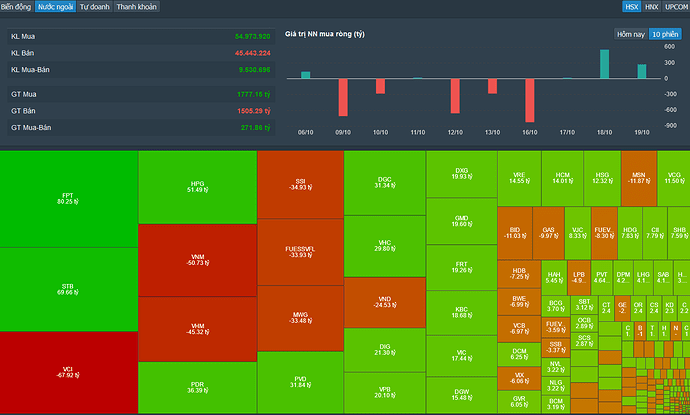Select the Nước ngoài tab
The width and height of the screenshot is (690, 415).
point(55,7)
